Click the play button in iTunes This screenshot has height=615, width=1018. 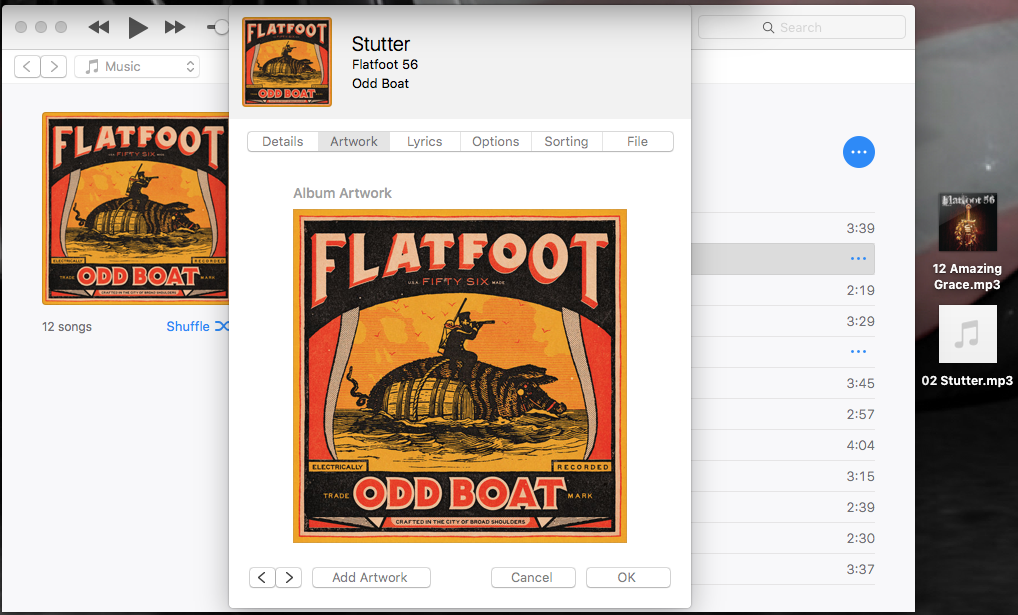coord(138,27)
